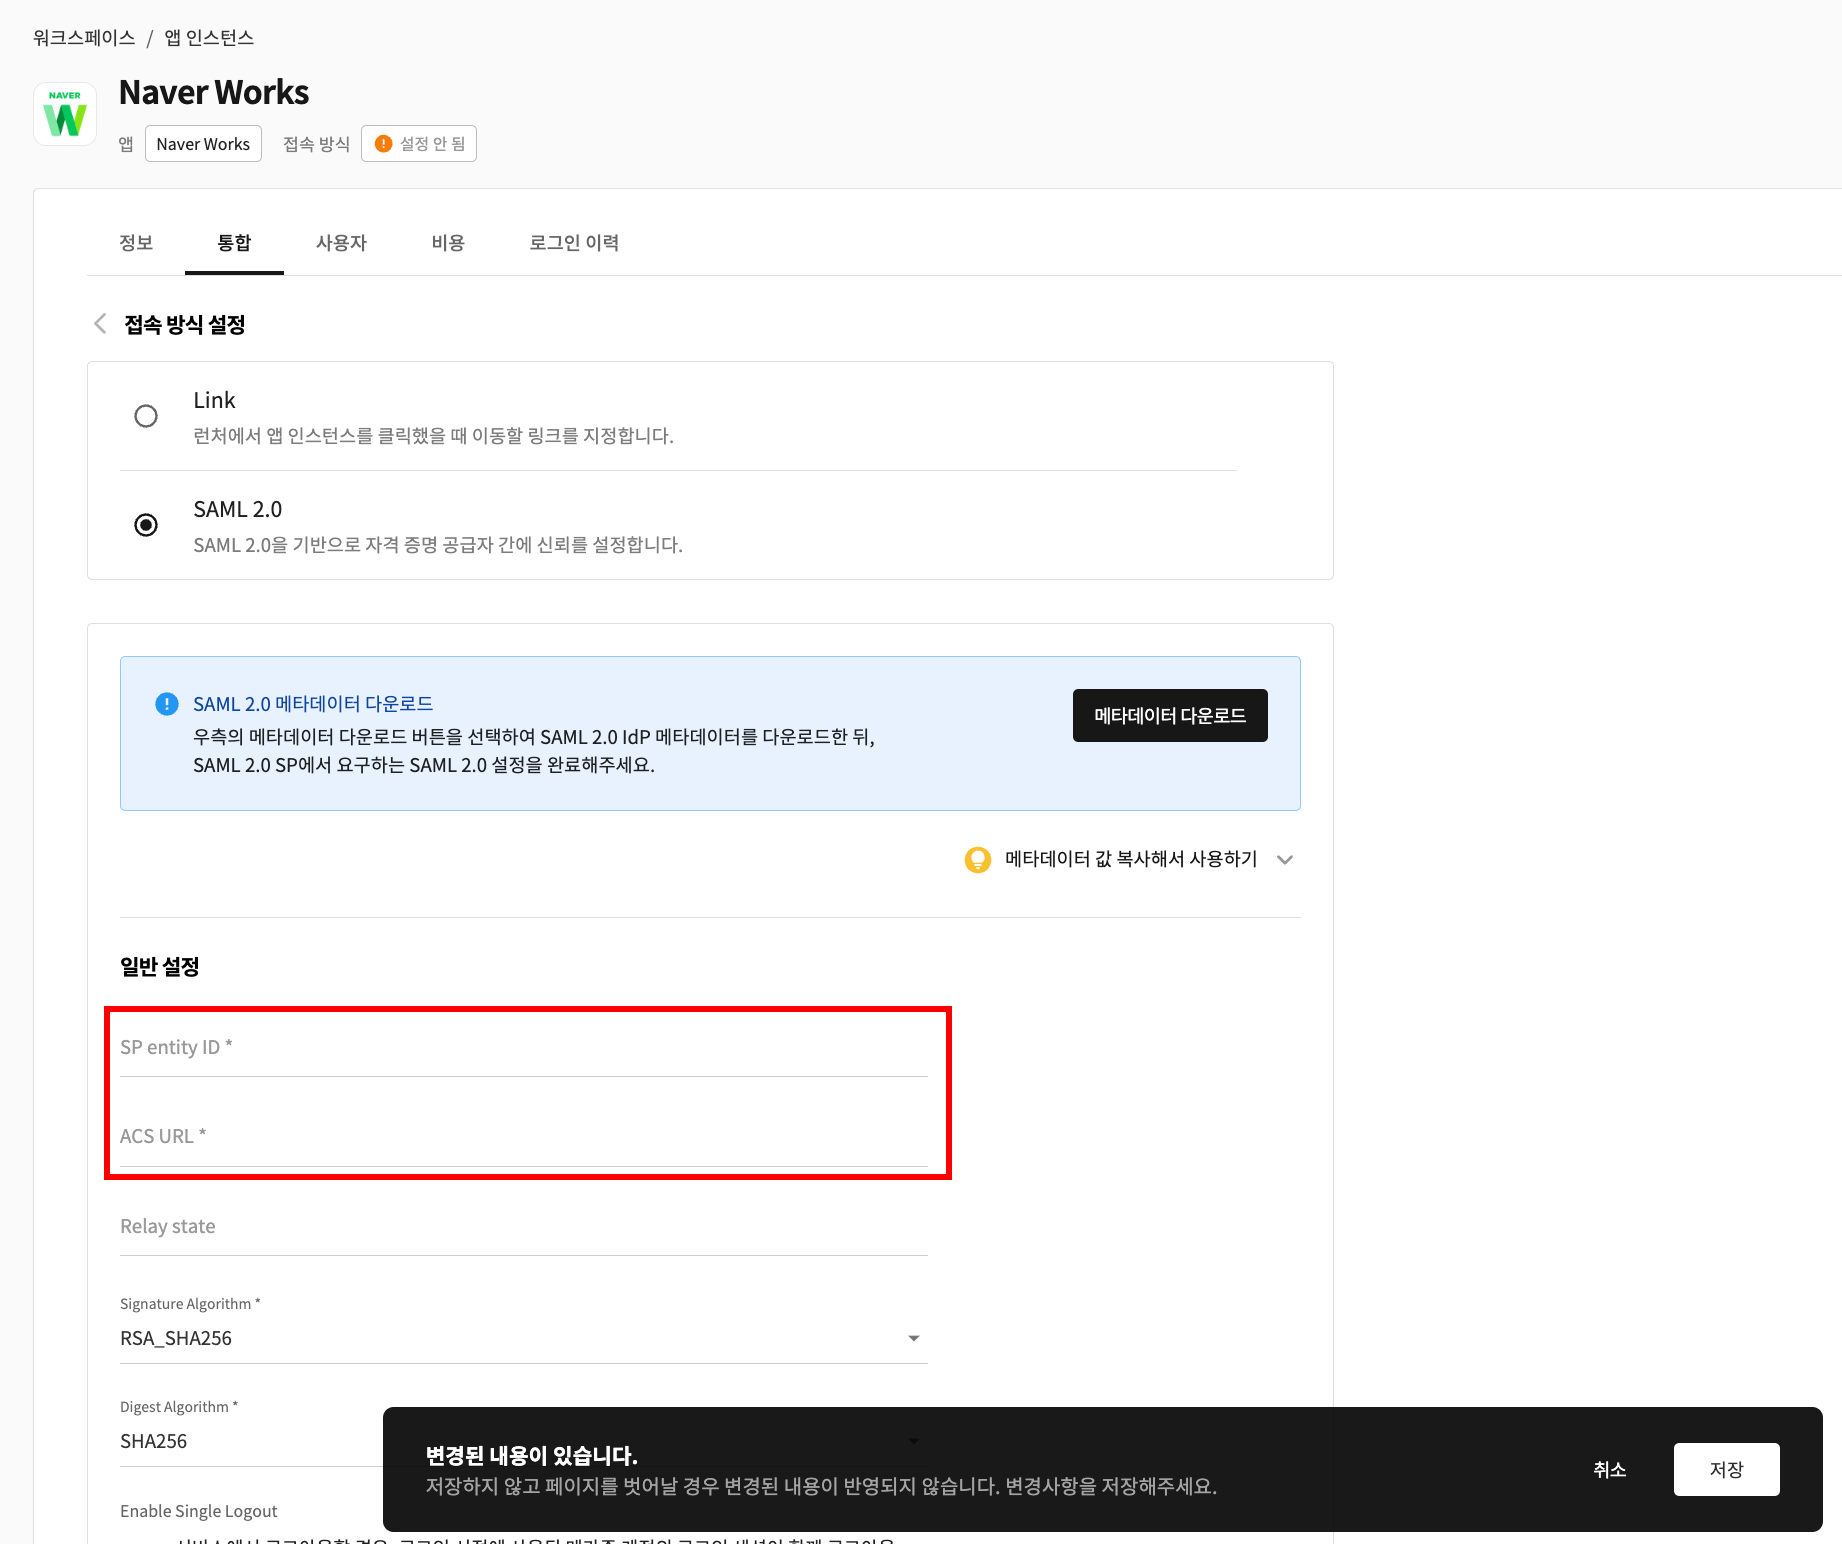Image resolution: width=1842 pixels, height=1544 pixels.
Task: Select the Link radio button
Action: 146,416
